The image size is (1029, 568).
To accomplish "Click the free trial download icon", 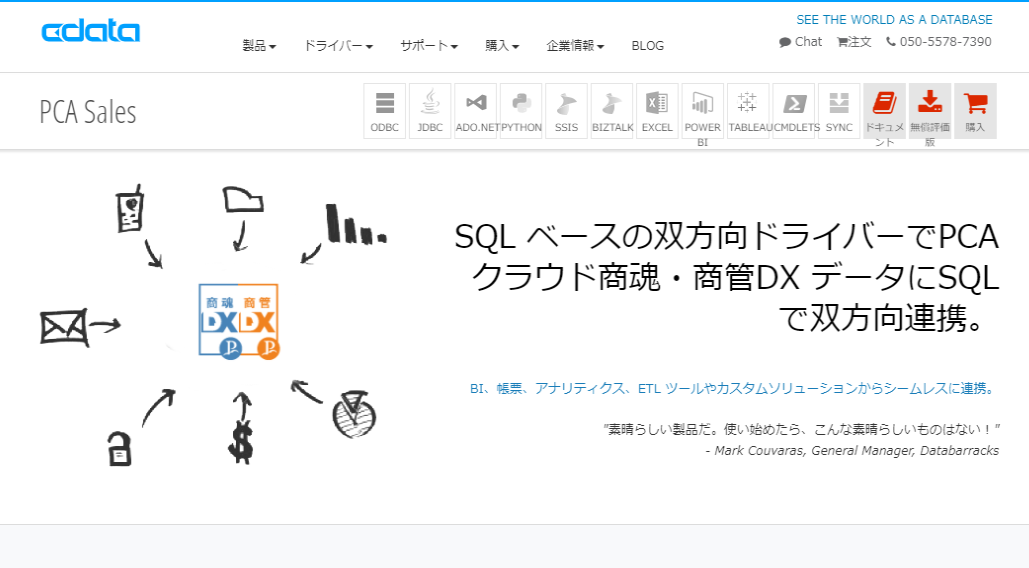I will [930, 111].
